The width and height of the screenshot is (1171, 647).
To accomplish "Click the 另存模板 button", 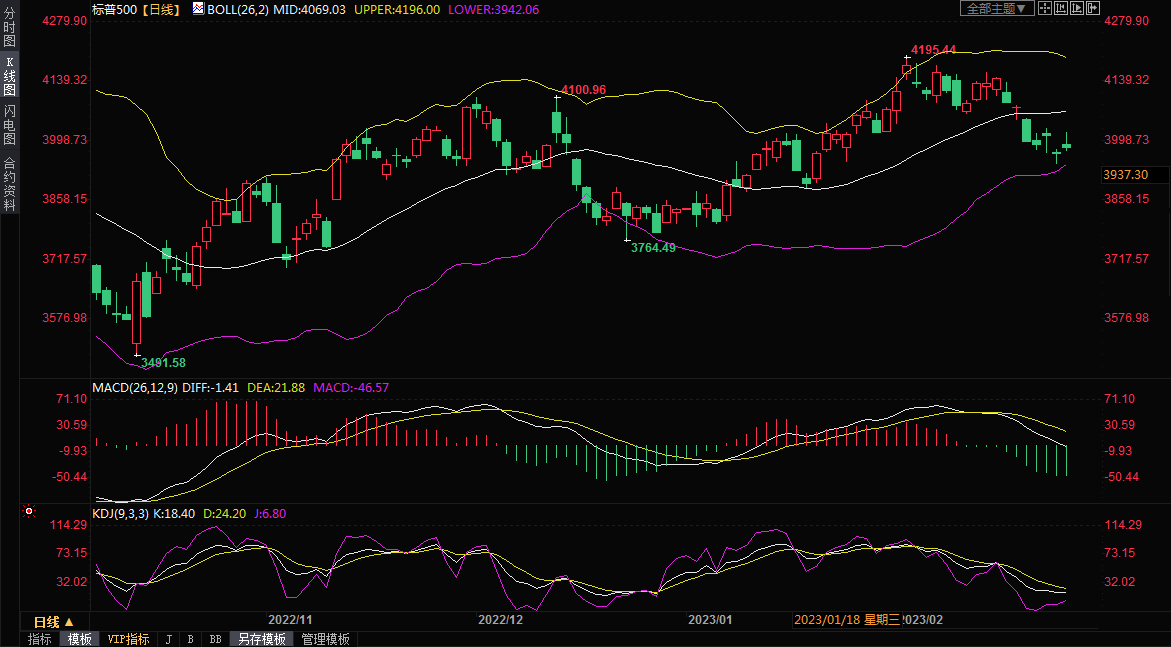I will (x=262, y=639).
